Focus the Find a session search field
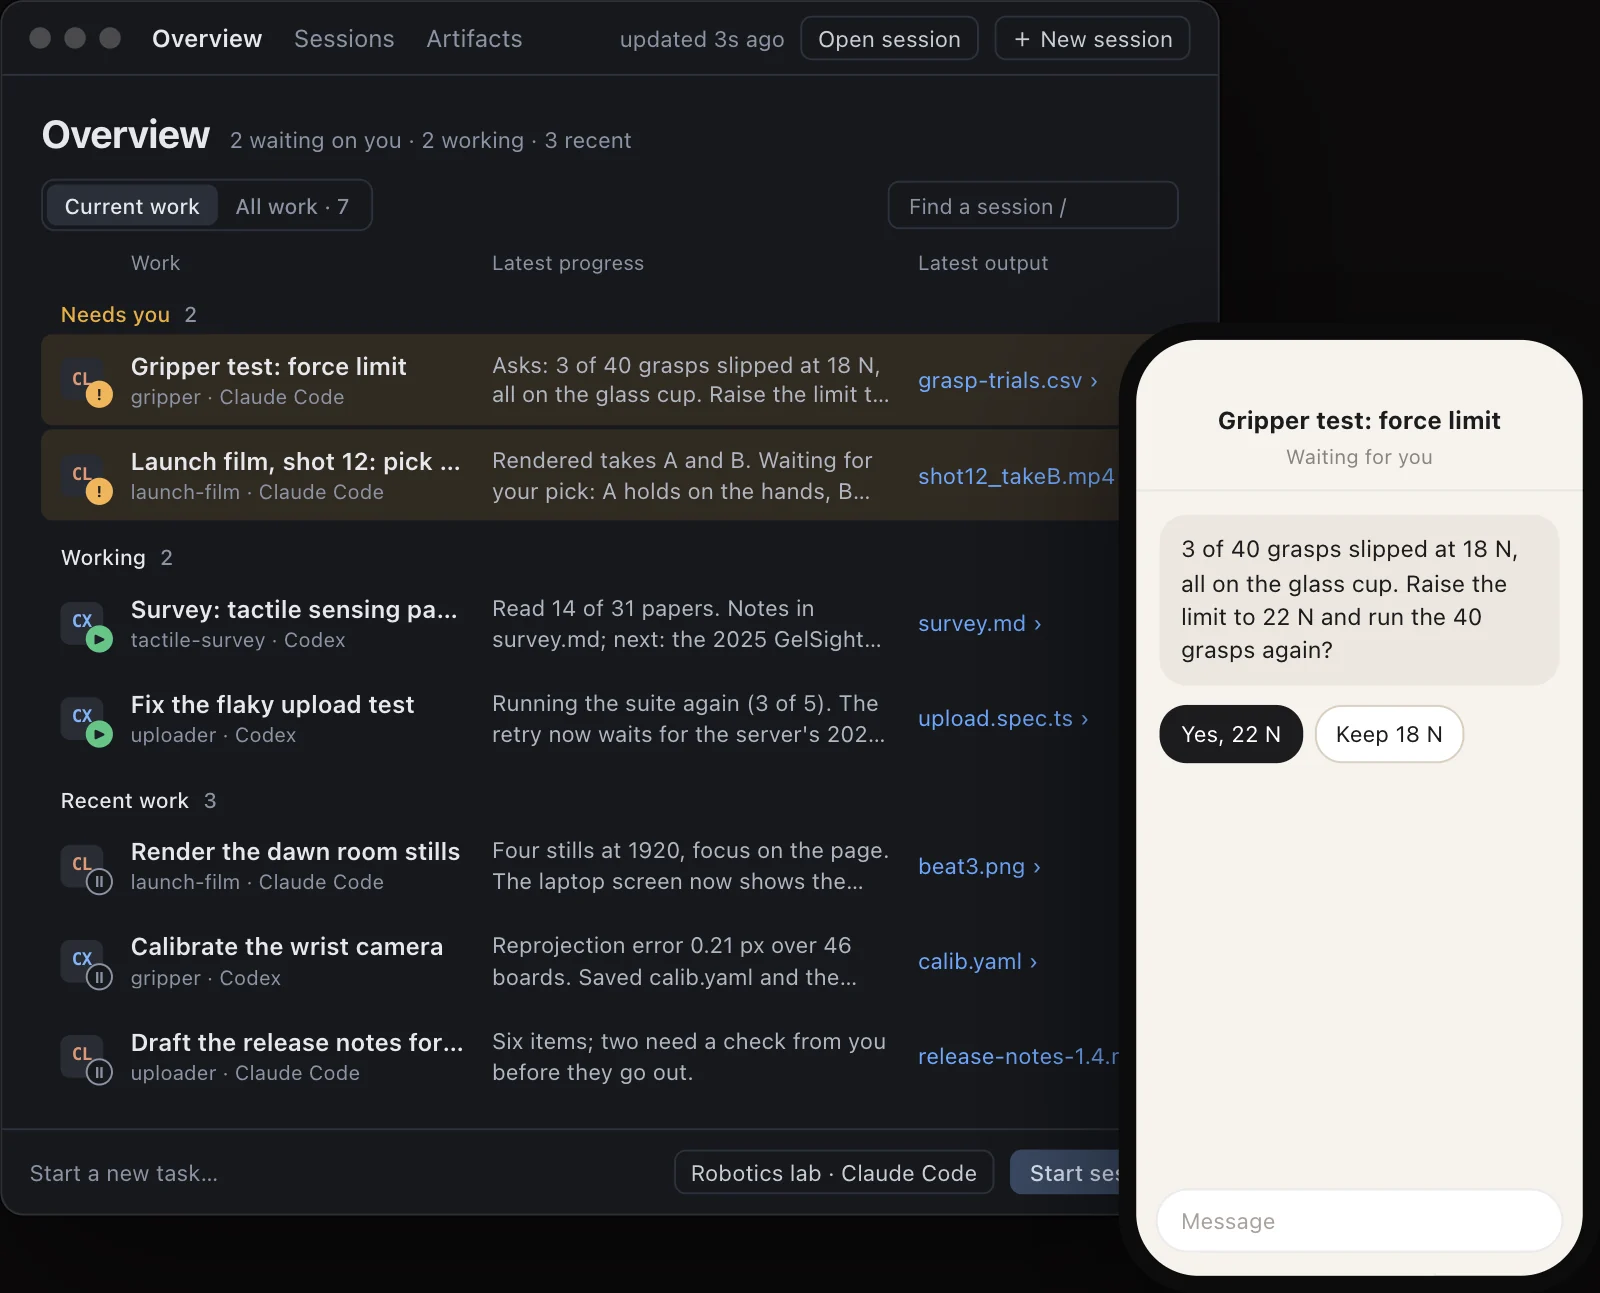 click(x=1033, y=206)
